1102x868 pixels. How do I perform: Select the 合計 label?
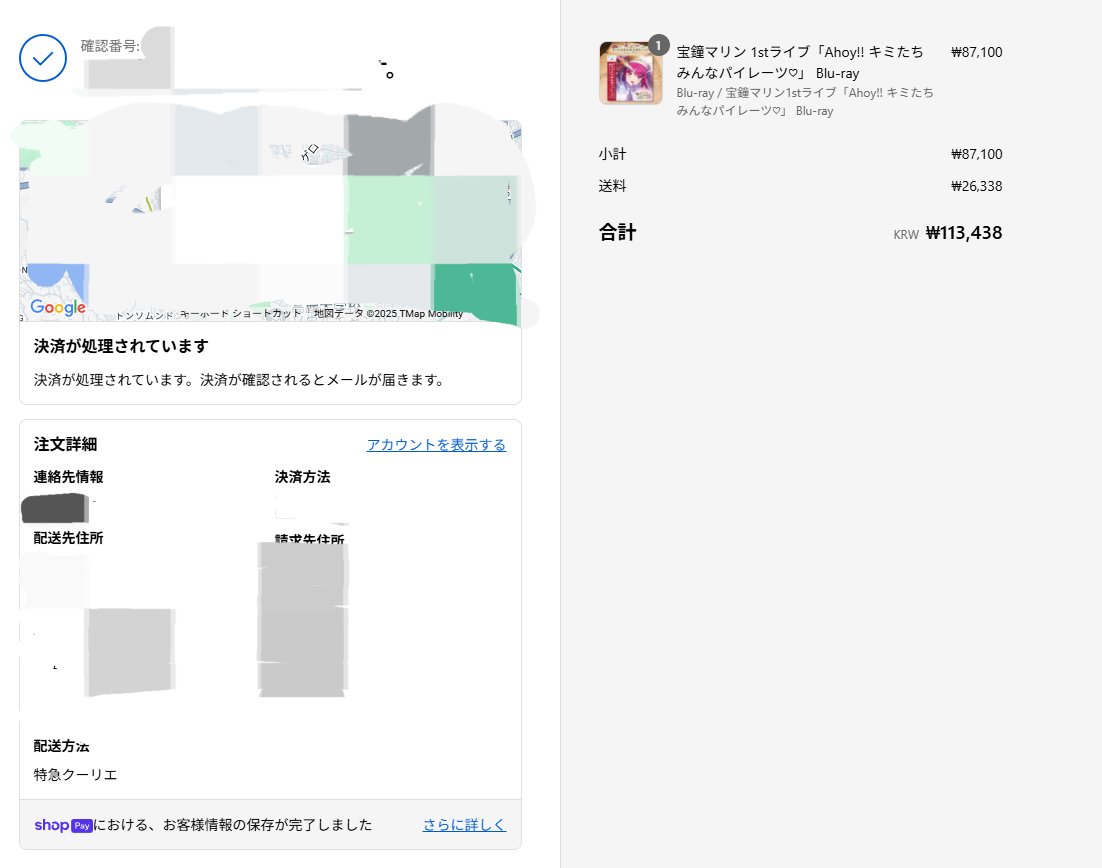[x=617, y=233]
